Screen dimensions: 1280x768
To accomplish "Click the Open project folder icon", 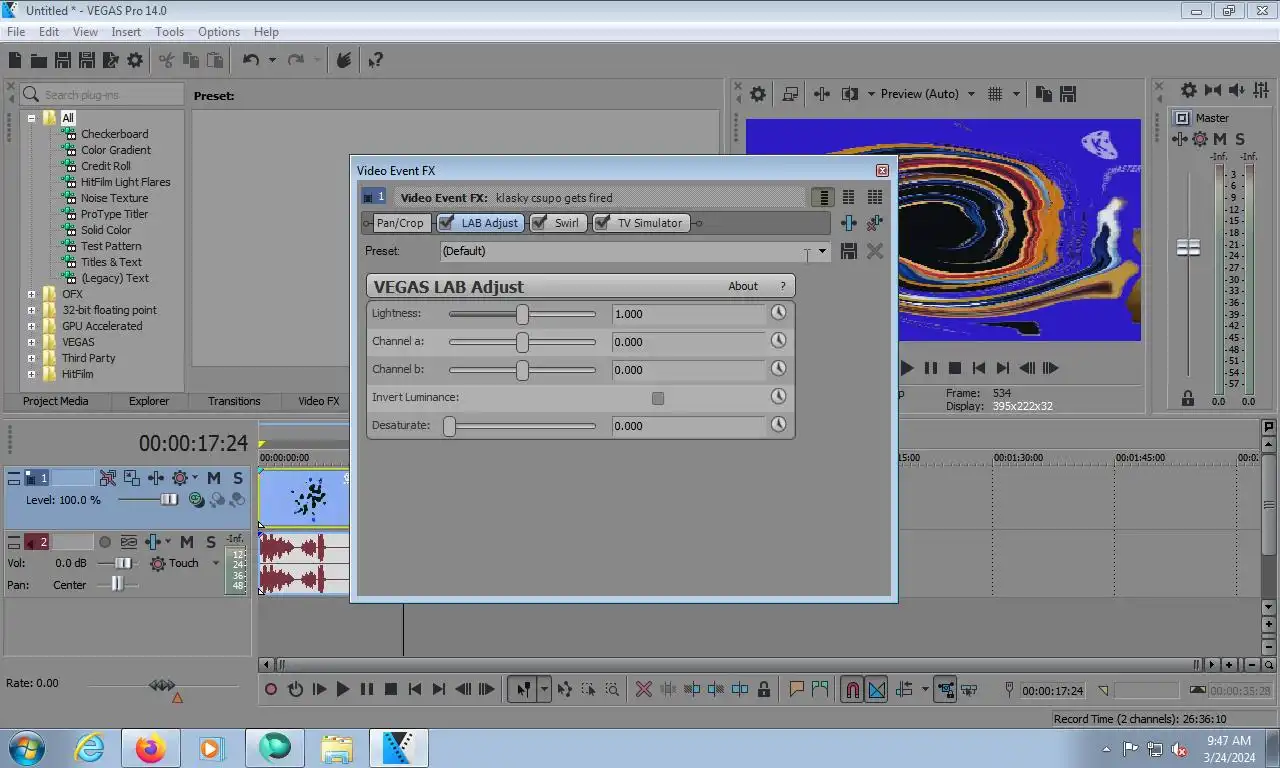I will [x=38, y=60].
